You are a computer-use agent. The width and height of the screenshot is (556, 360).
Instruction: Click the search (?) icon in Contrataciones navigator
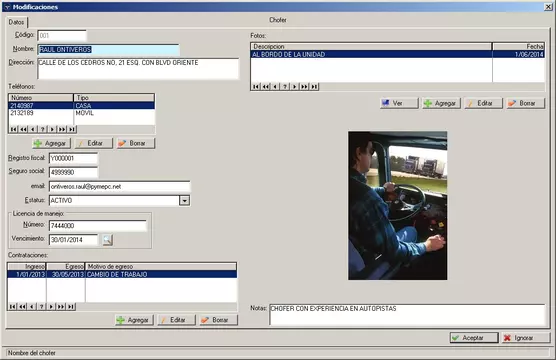pos(41,306)
